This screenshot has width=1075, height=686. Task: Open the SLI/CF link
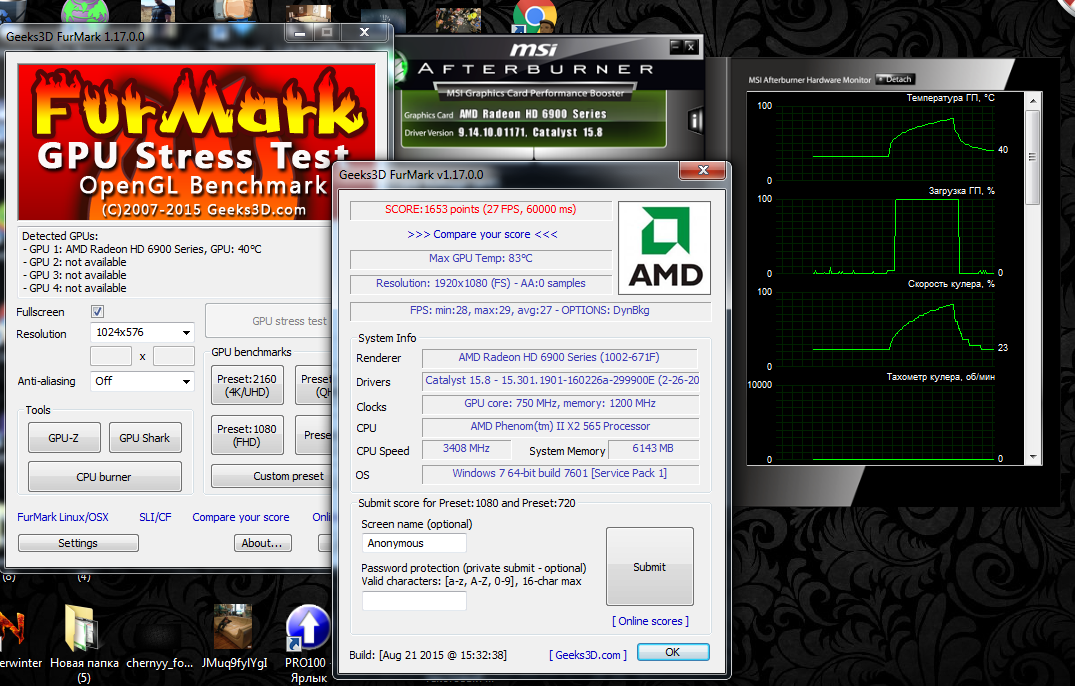click(155, 517)
